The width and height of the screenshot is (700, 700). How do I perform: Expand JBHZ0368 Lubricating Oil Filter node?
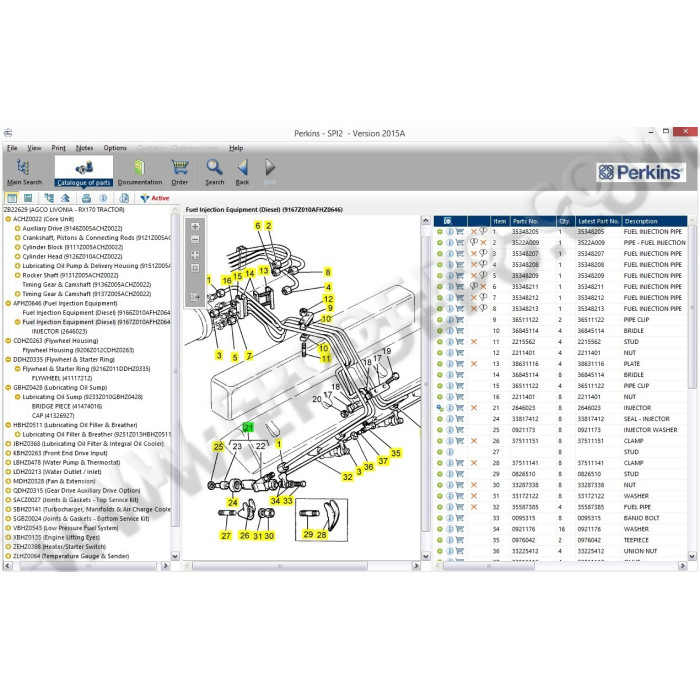8,444
